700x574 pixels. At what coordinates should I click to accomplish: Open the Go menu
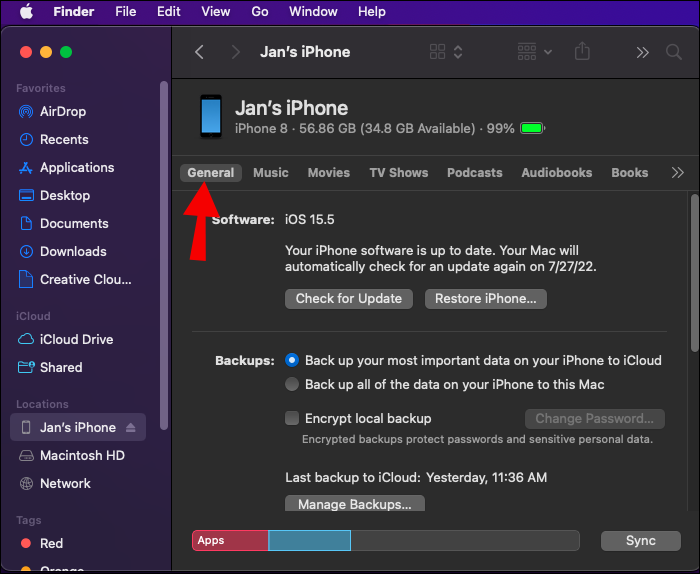(x=260, y=12)
